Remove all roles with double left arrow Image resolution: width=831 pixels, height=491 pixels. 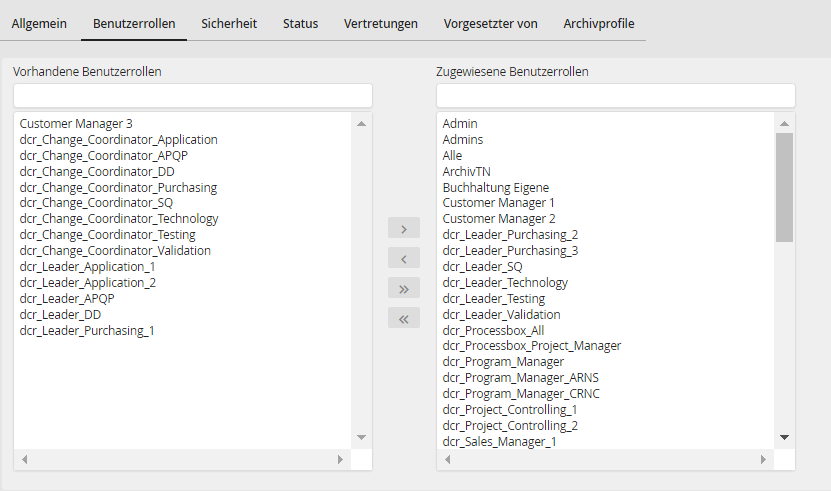click(403, 319)
